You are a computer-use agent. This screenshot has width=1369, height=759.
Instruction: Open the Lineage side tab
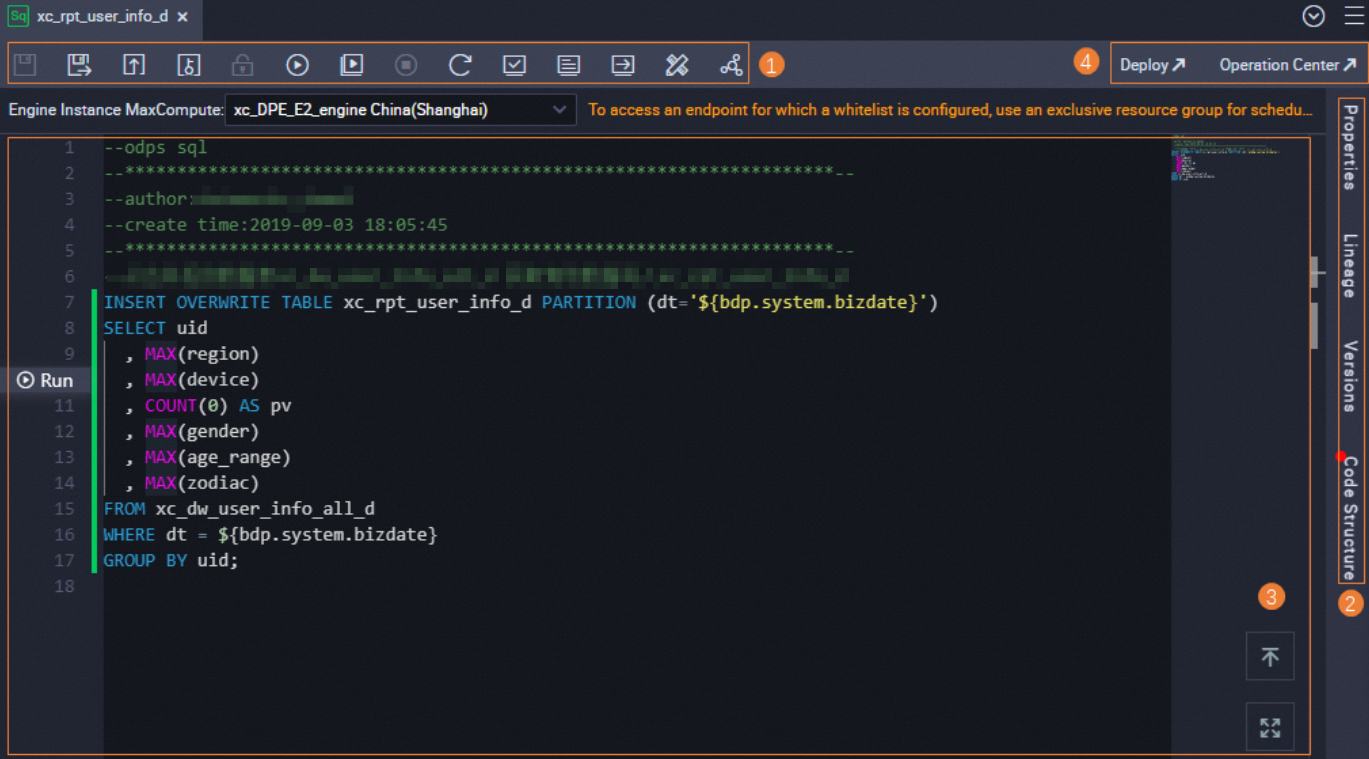pos(1350,265)
